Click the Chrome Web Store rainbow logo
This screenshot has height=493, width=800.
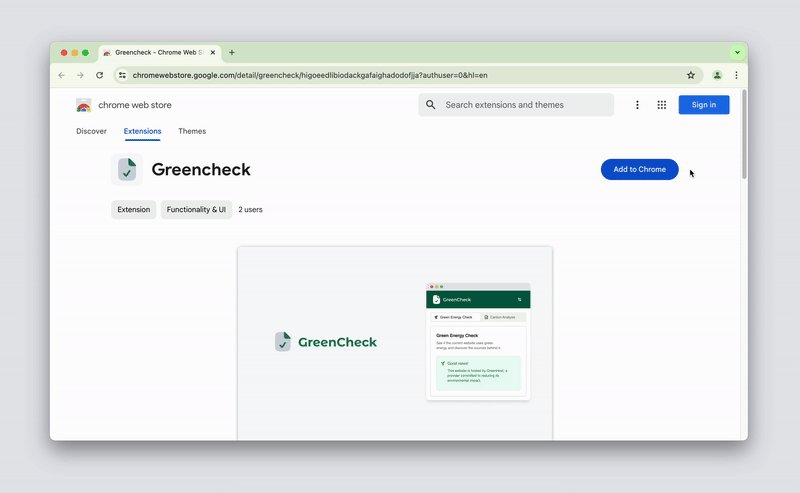[84, 105]
